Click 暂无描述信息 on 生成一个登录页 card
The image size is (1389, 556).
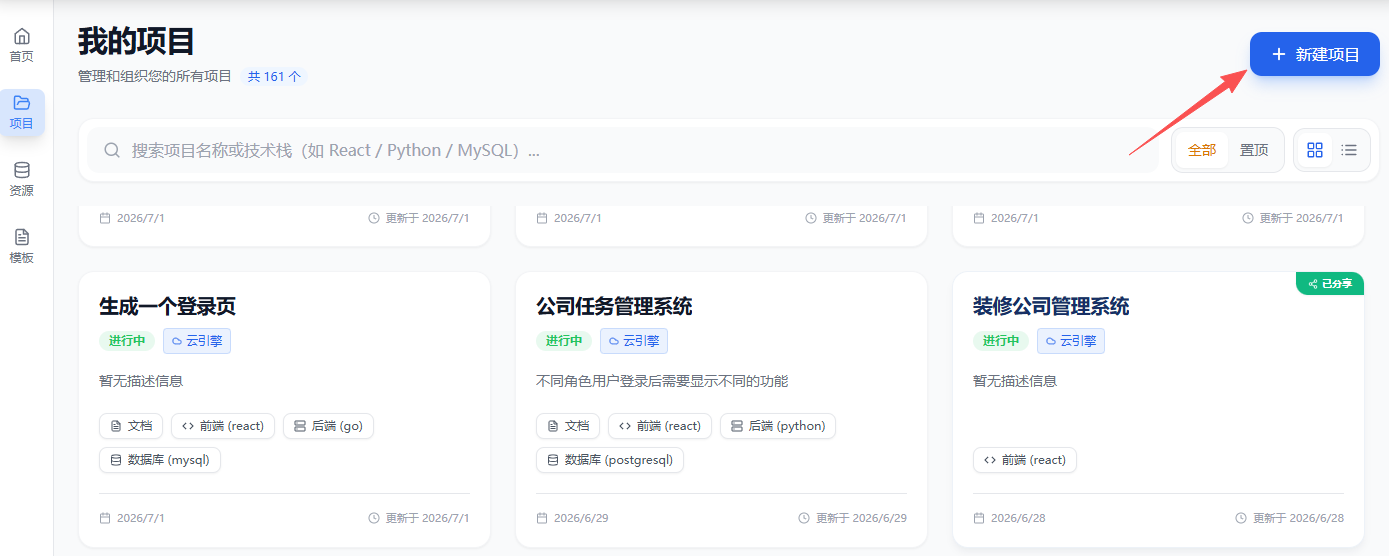[141, 381]
